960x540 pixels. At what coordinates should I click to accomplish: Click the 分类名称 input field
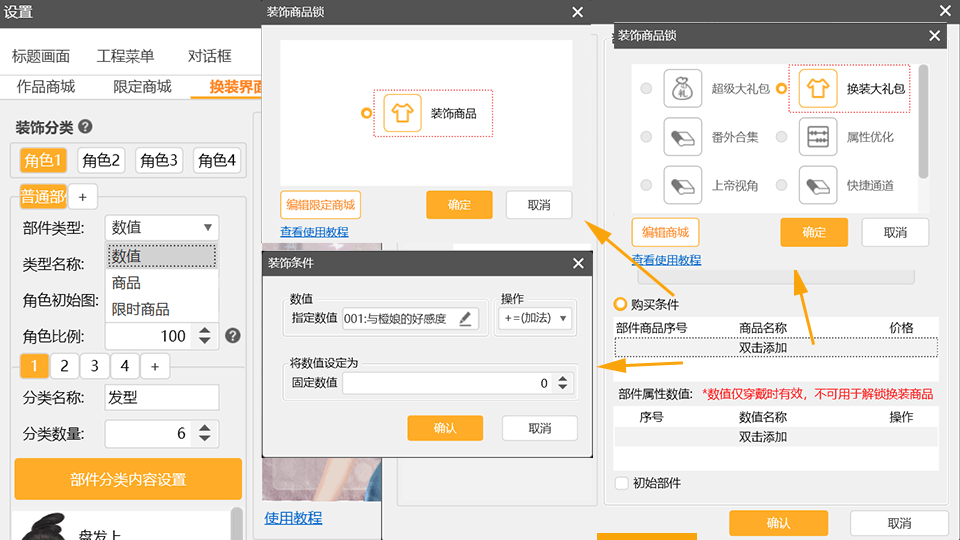click(161, 397)
